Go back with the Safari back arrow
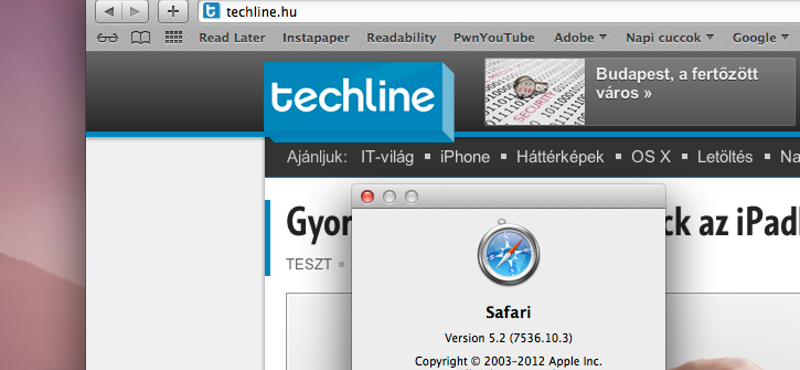Image resolution: width=800 pixels, height=370 pixels. [x=109, y=12]
